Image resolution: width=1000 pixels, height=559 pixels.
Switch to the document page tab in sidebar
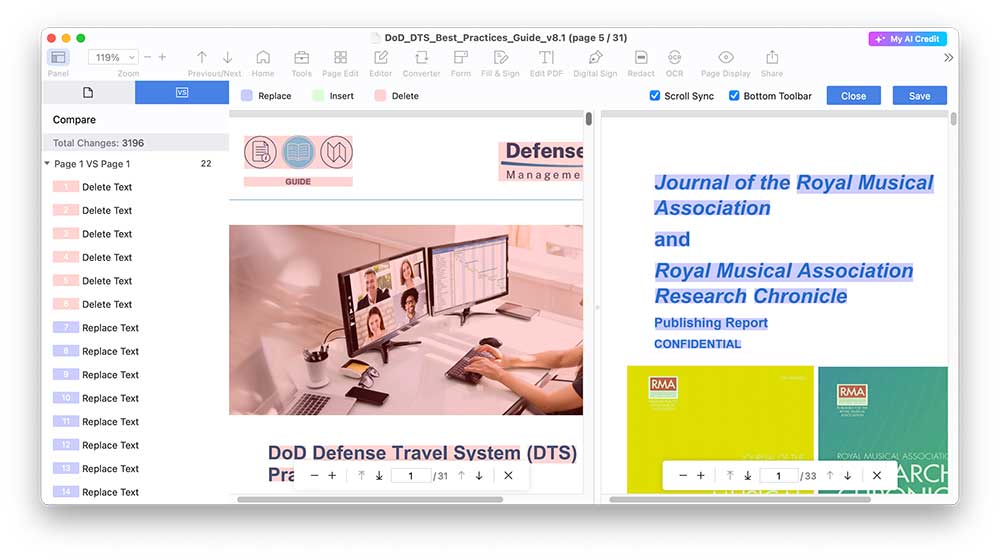[x=88, y=92]
